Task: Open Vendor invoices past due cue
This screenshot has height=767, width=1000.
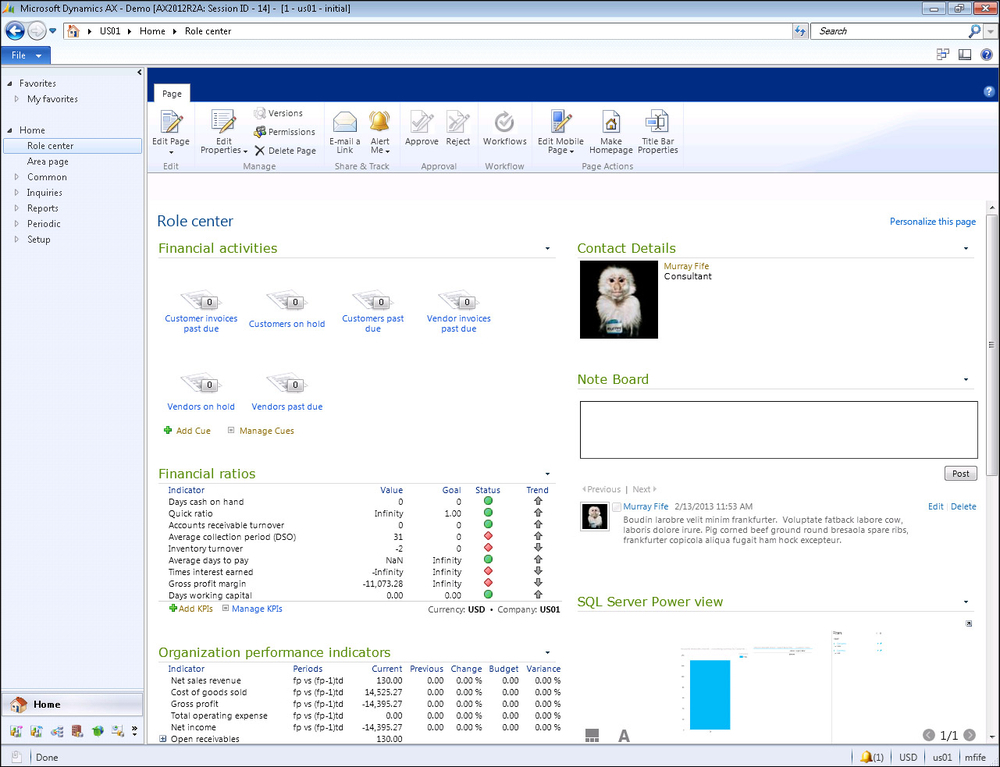Action: tap(459, 312)
